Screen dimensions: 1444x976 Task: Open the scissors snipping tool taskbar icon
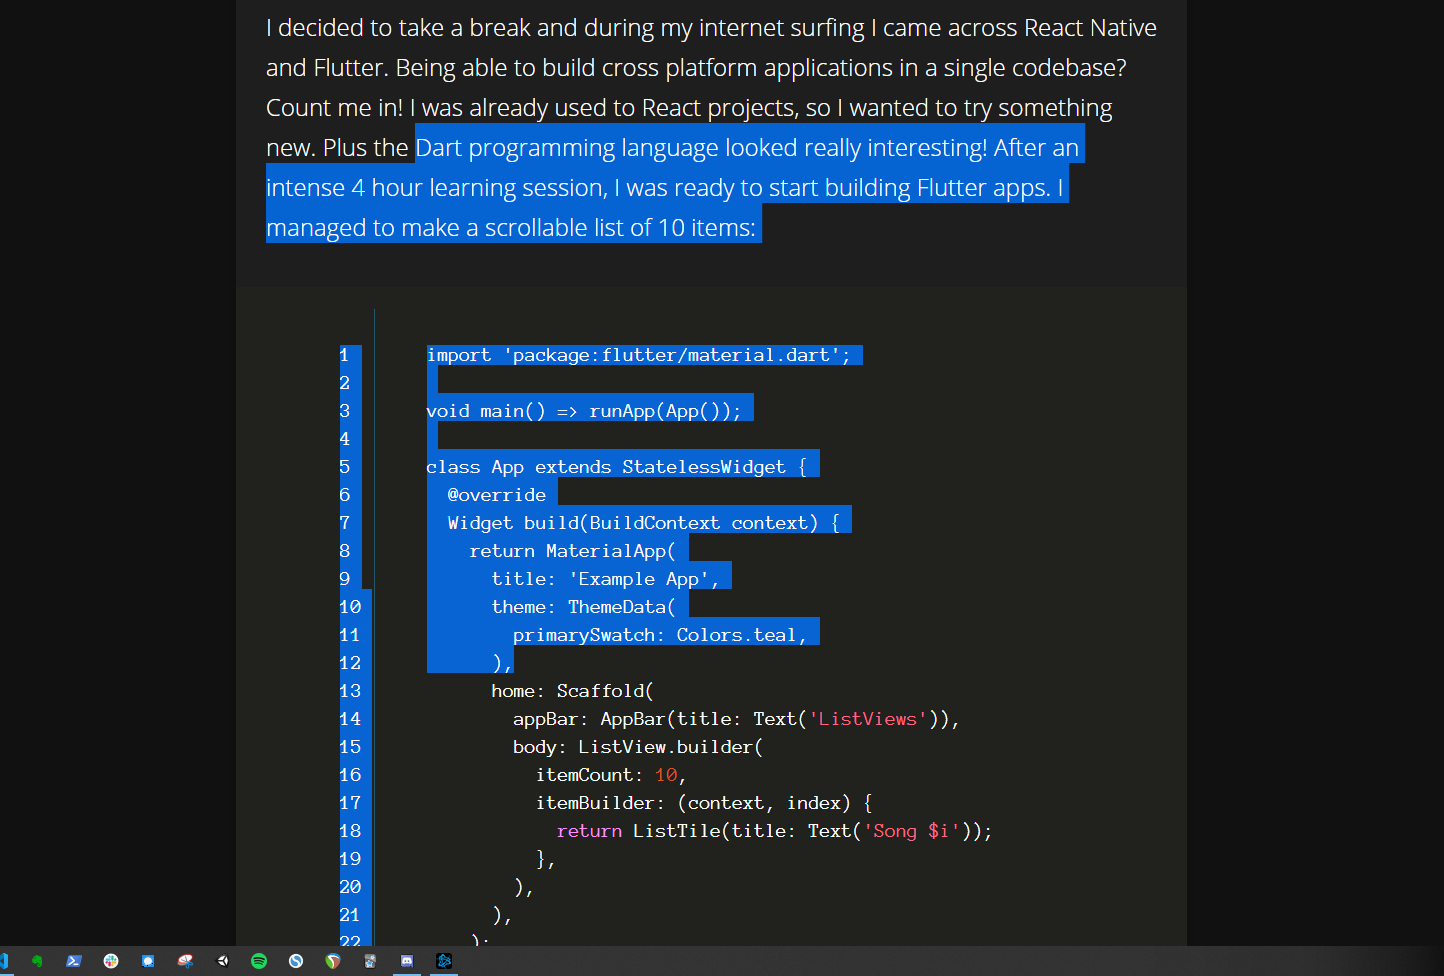[x=185, y=961]
